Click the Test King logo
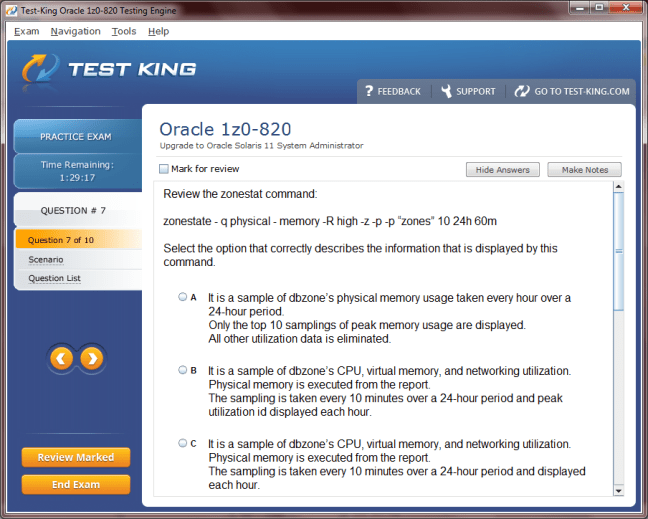 tap(109, 70)
